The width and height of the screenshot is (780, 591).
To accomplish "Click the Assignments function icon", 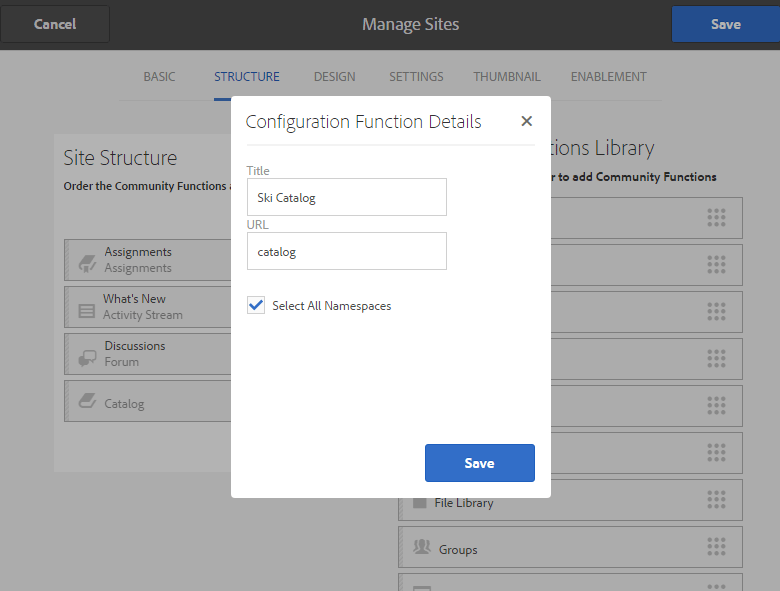I will point(87,260).
